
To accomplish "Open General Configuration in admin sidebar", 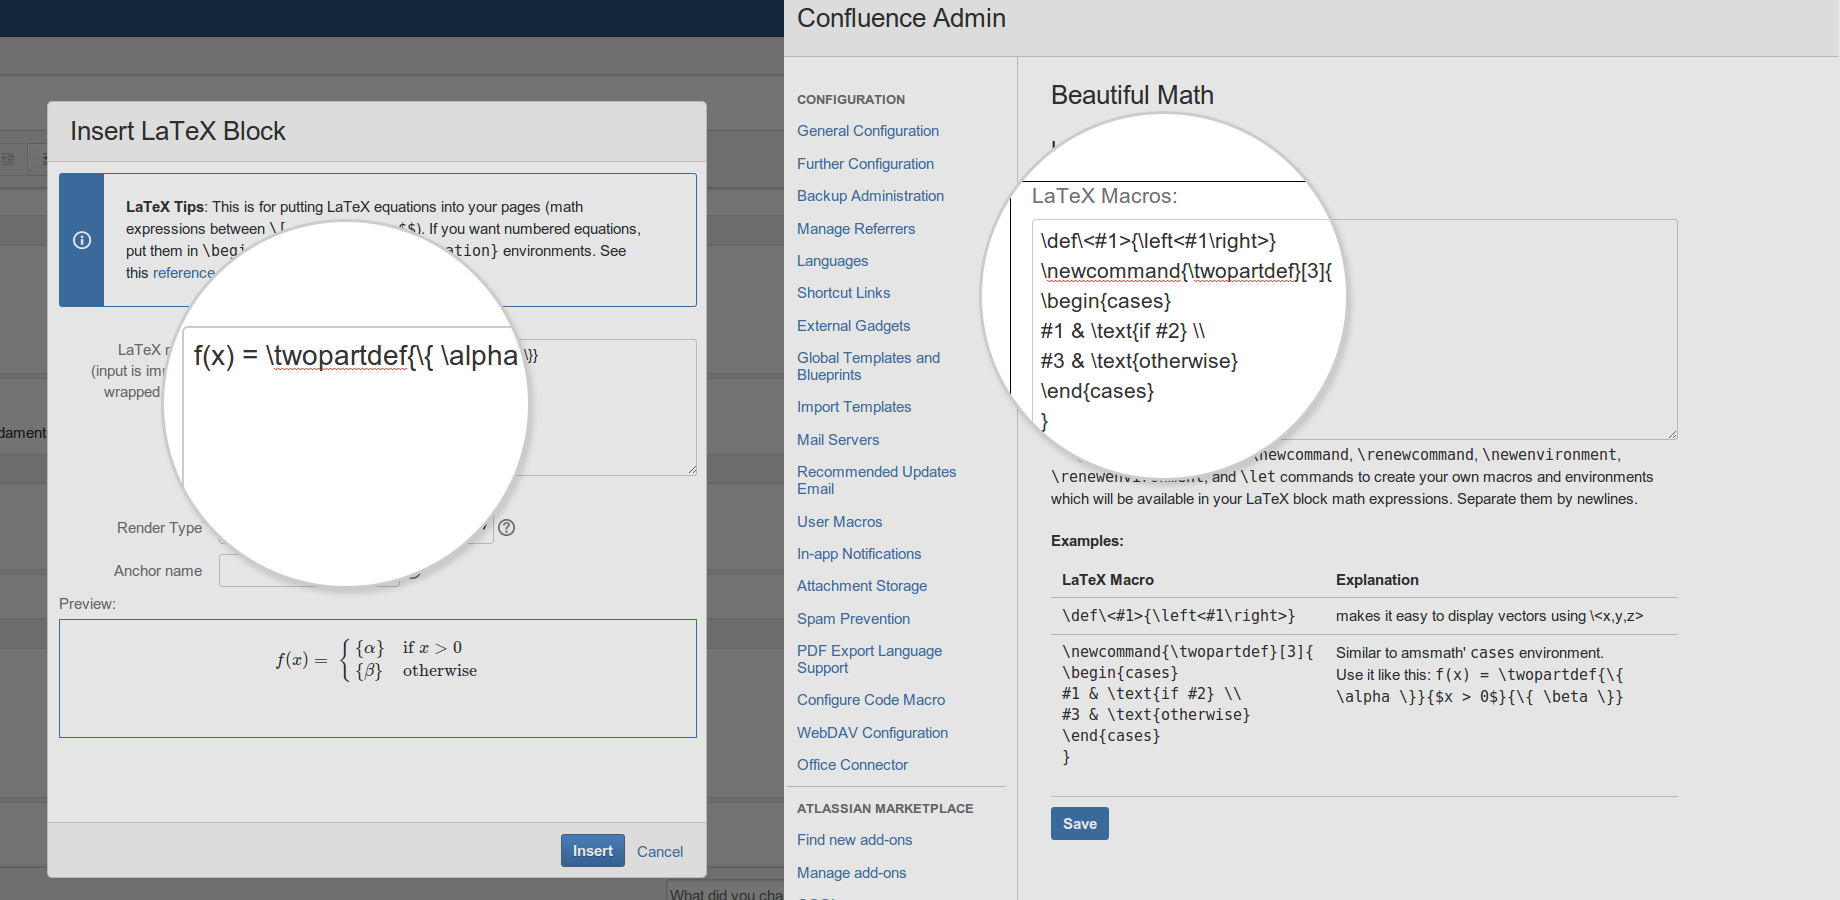I will click(868, 131).
